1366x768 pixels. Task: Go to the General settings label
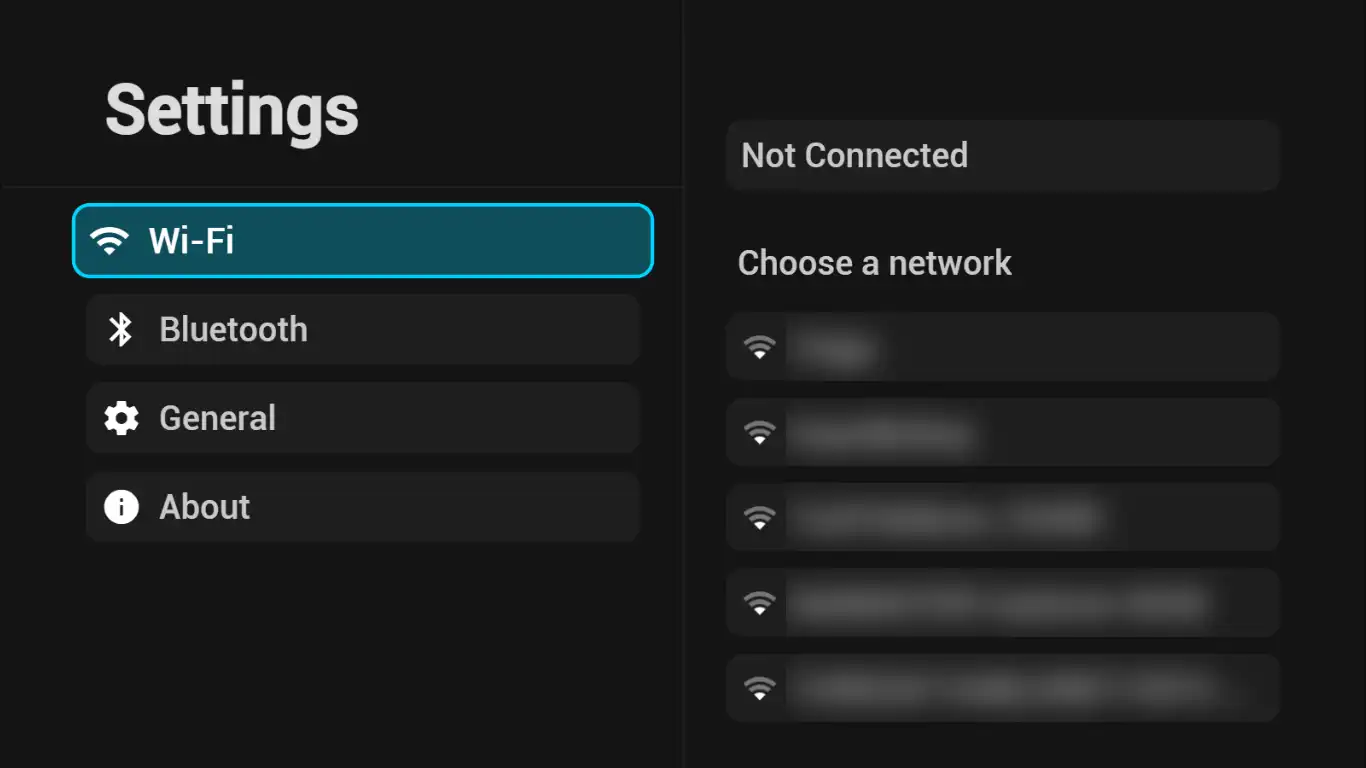[217, 418]
